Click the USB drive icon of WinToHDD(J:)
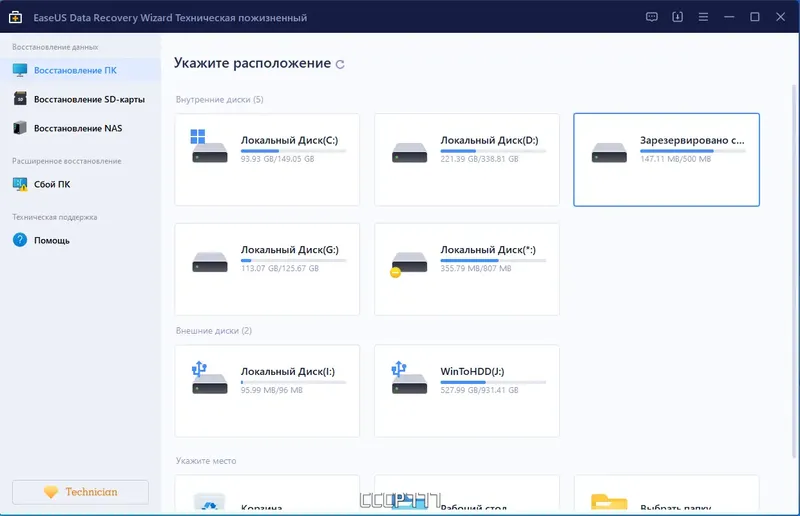This screenshot has height=516, width=800. (409, 378)
